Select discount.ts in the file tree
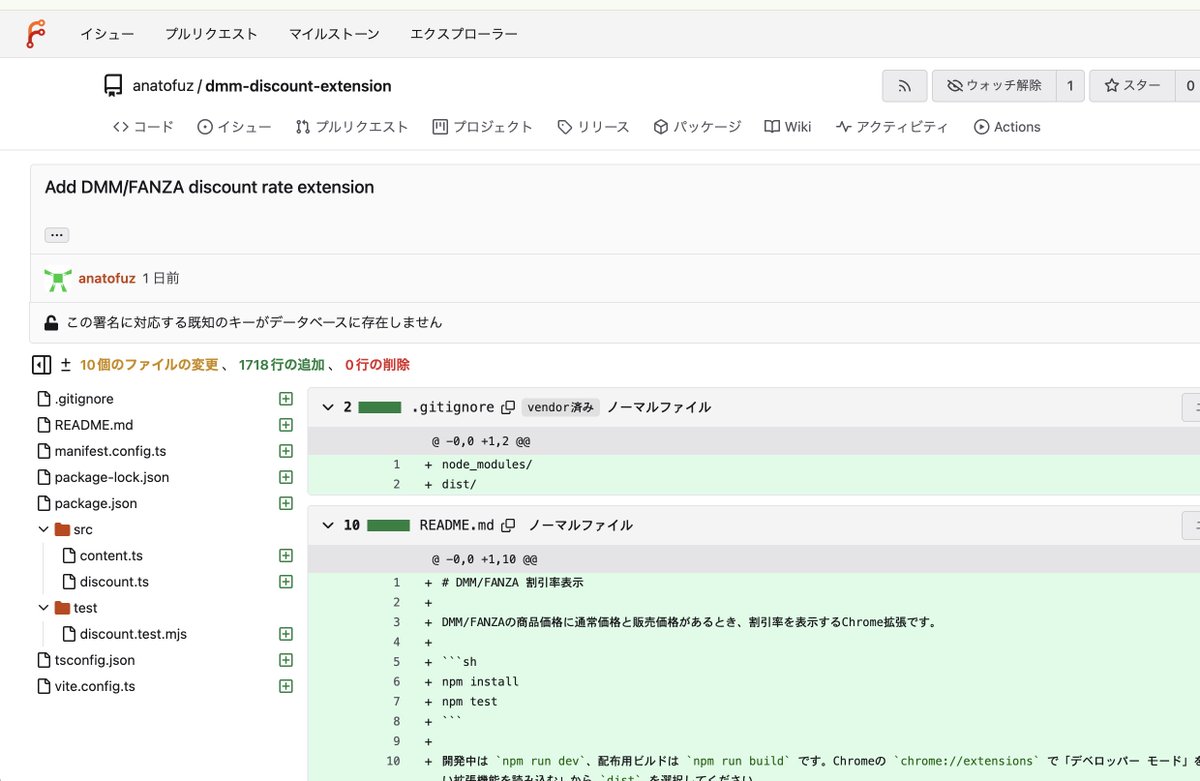Screen dimensions: 1200x781 [x=114, y=581]
